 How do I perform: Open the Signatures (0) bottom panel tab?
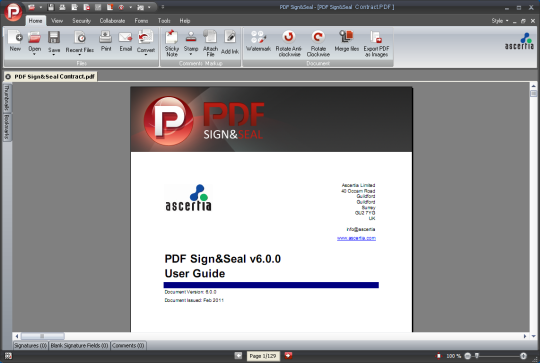click(x=31, y=345)
